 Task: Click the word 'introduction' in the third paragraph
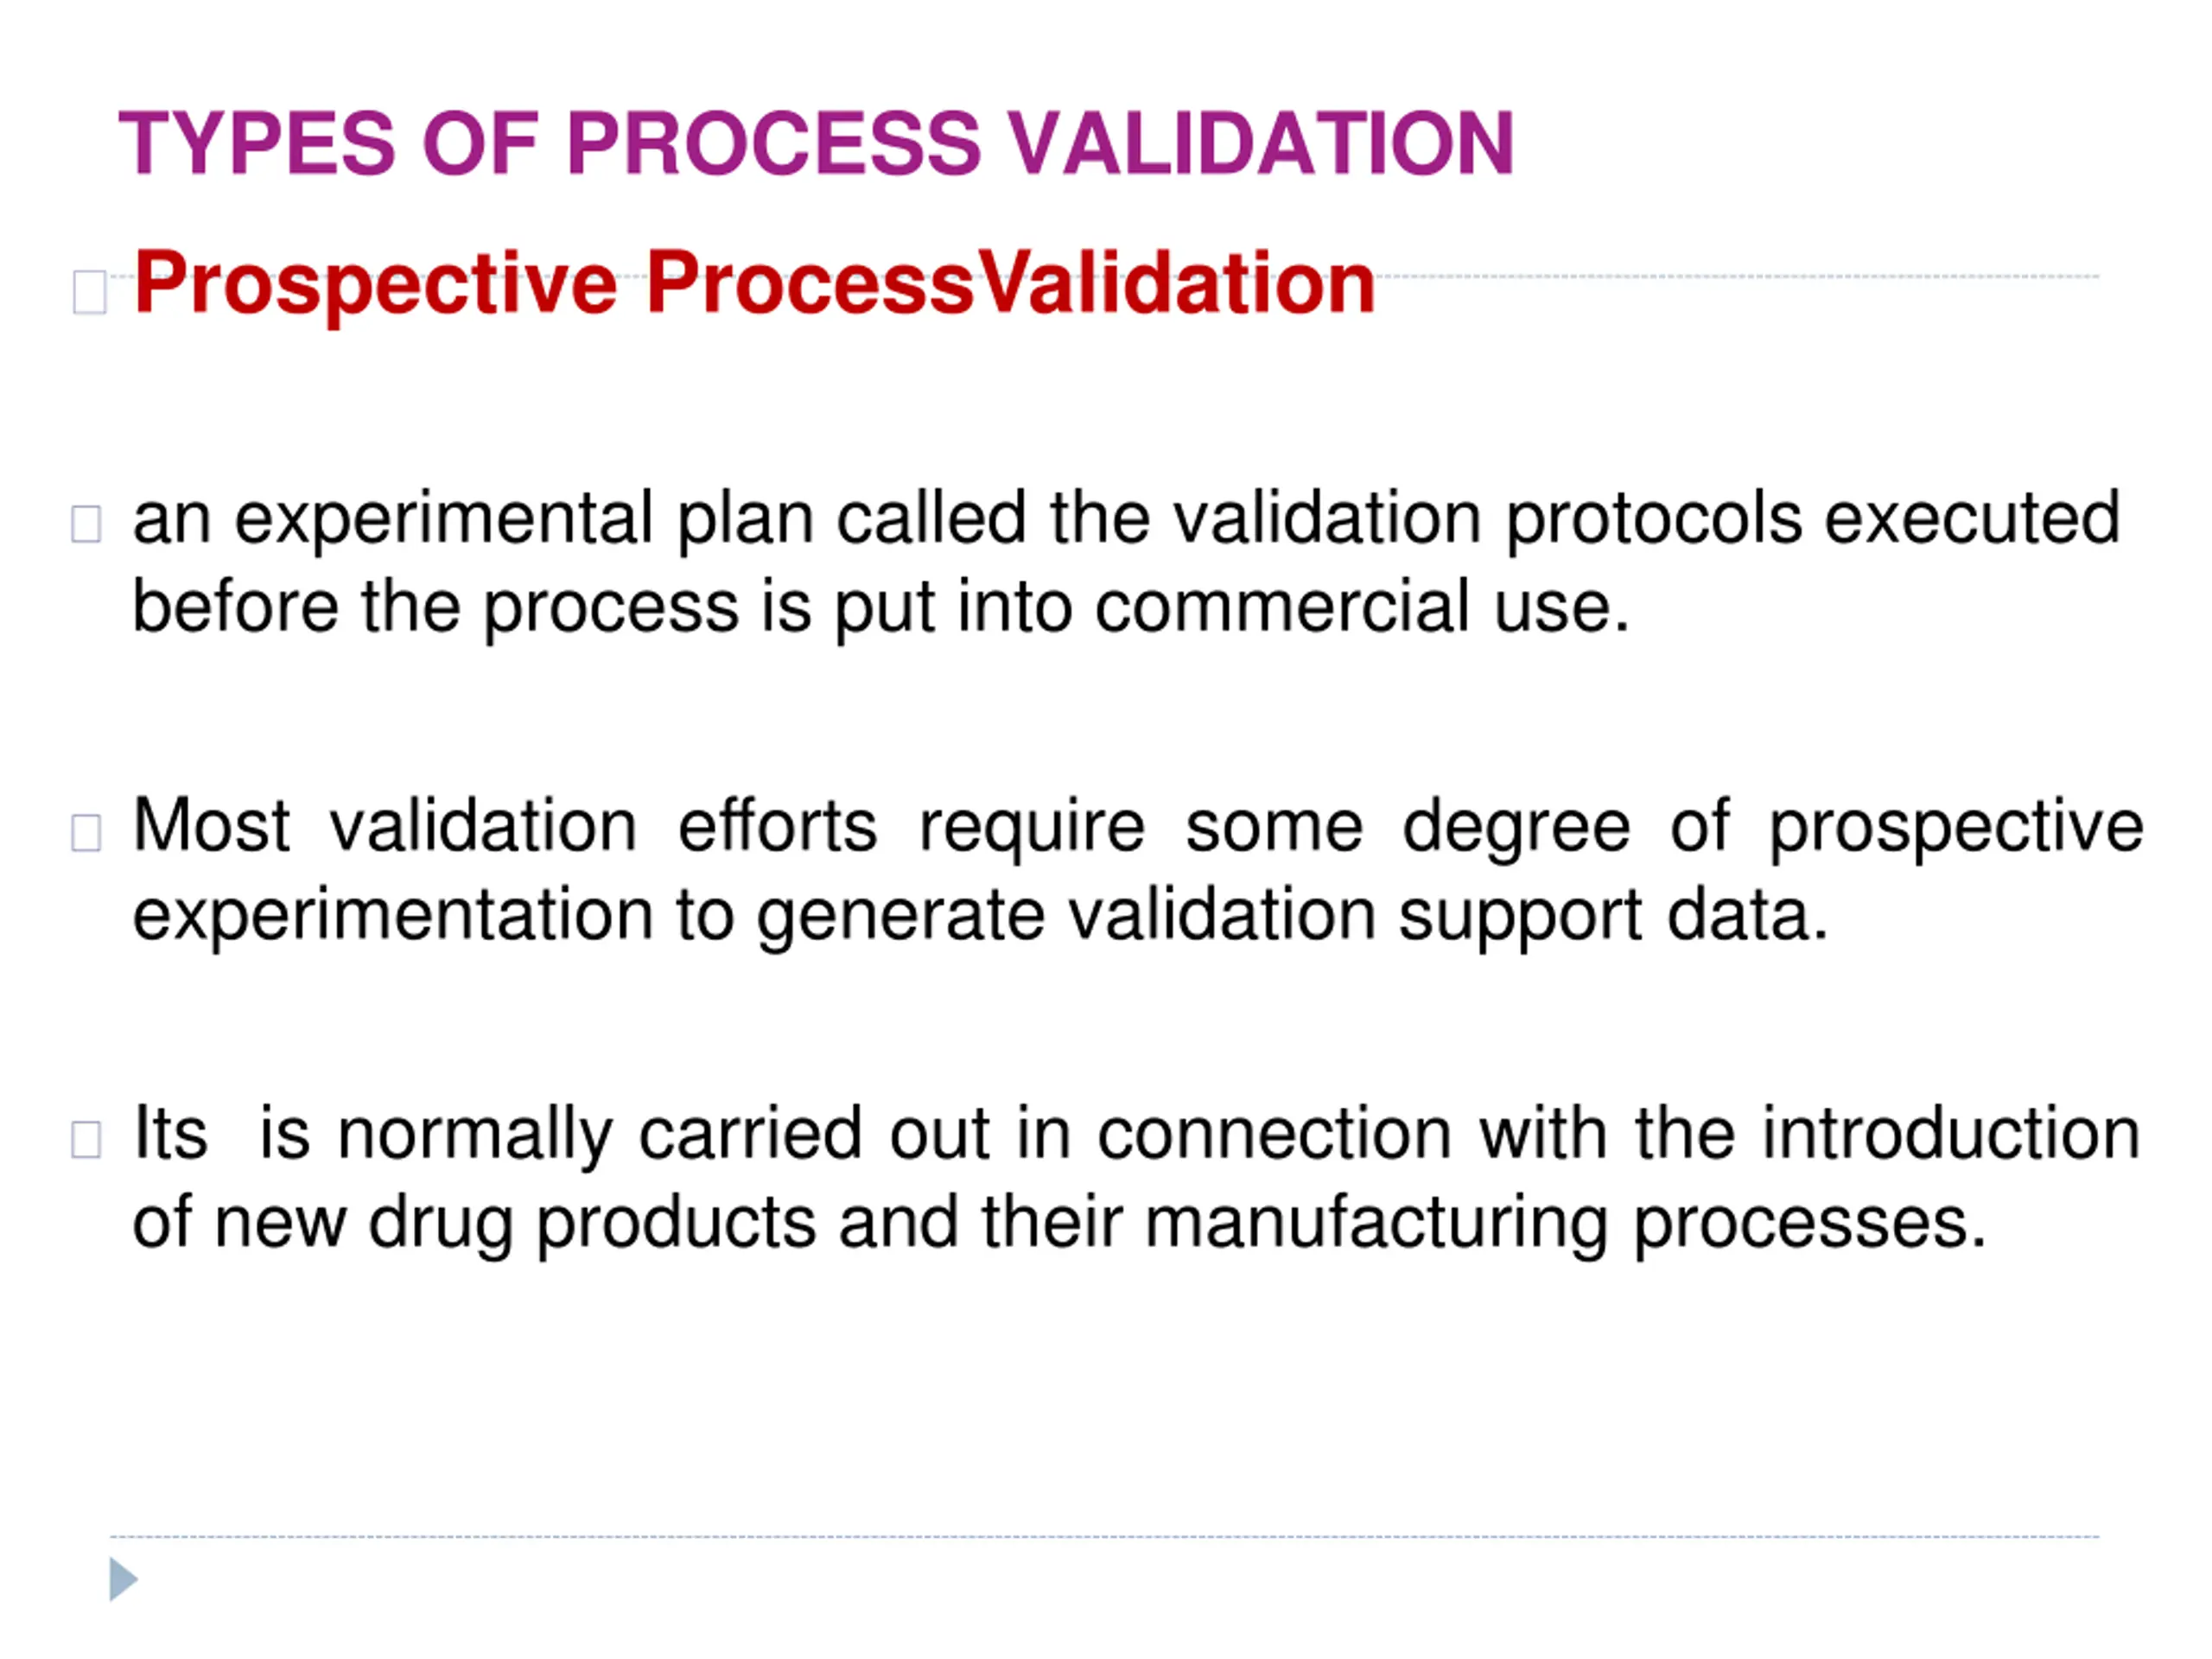(1951, 1134)
